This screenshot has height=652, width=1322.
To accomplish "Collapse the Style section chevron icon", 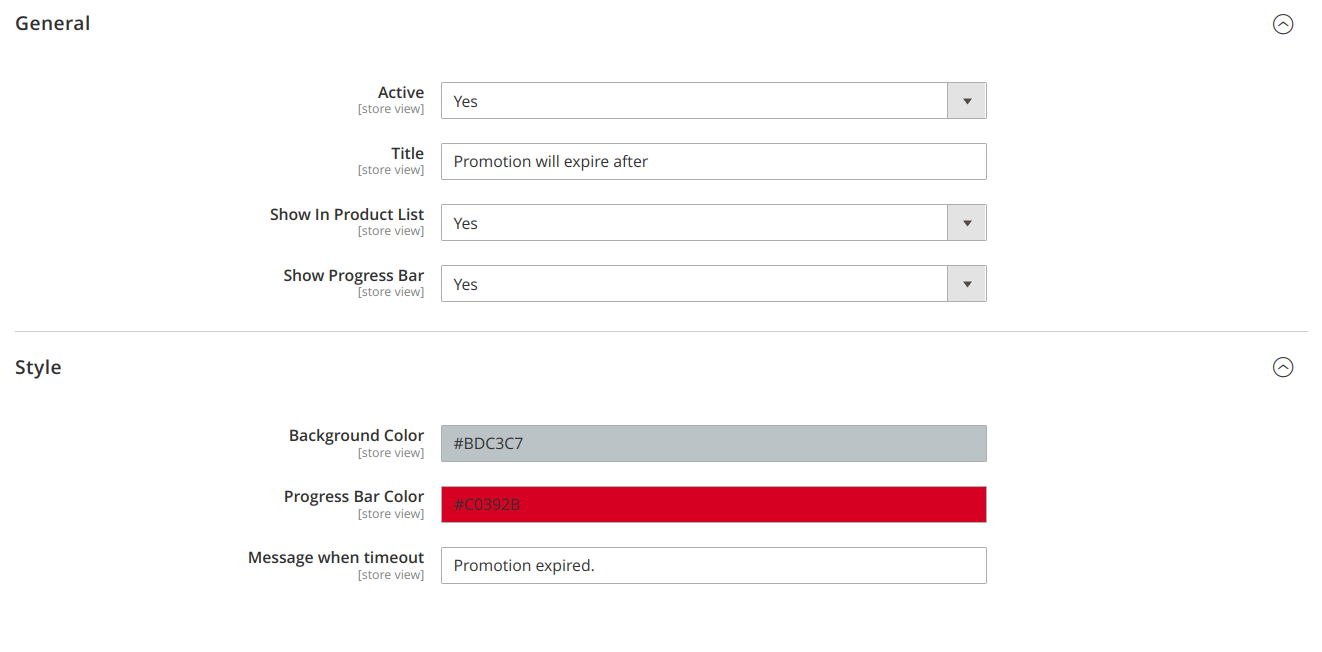I will tap(1283, 367).
